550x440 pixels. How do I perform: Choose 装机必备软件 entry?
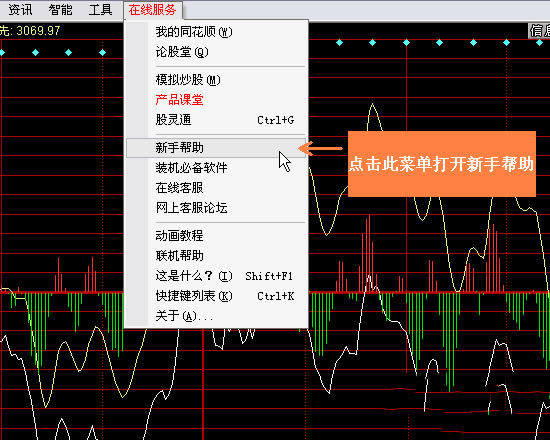[216, 168]
